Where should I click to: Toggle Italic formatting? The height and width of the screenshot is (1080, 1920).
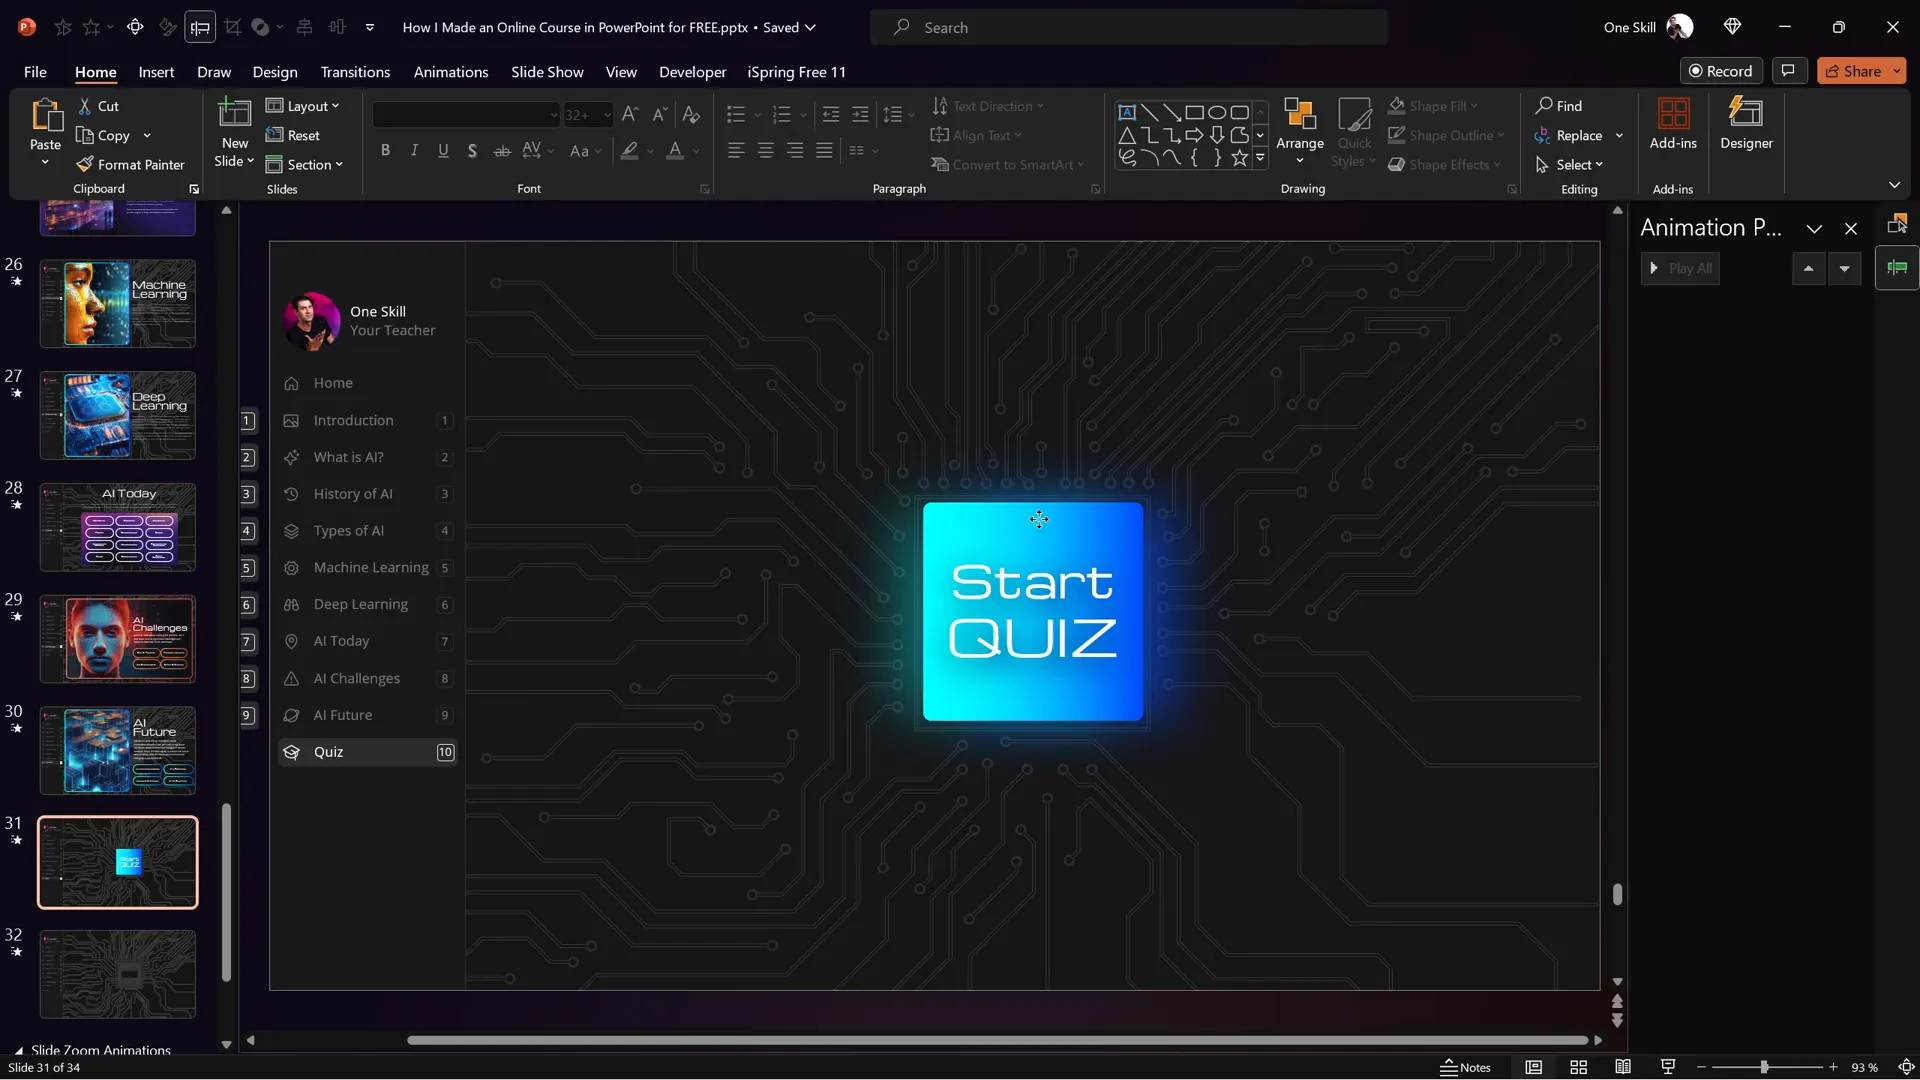click(414, 151)
